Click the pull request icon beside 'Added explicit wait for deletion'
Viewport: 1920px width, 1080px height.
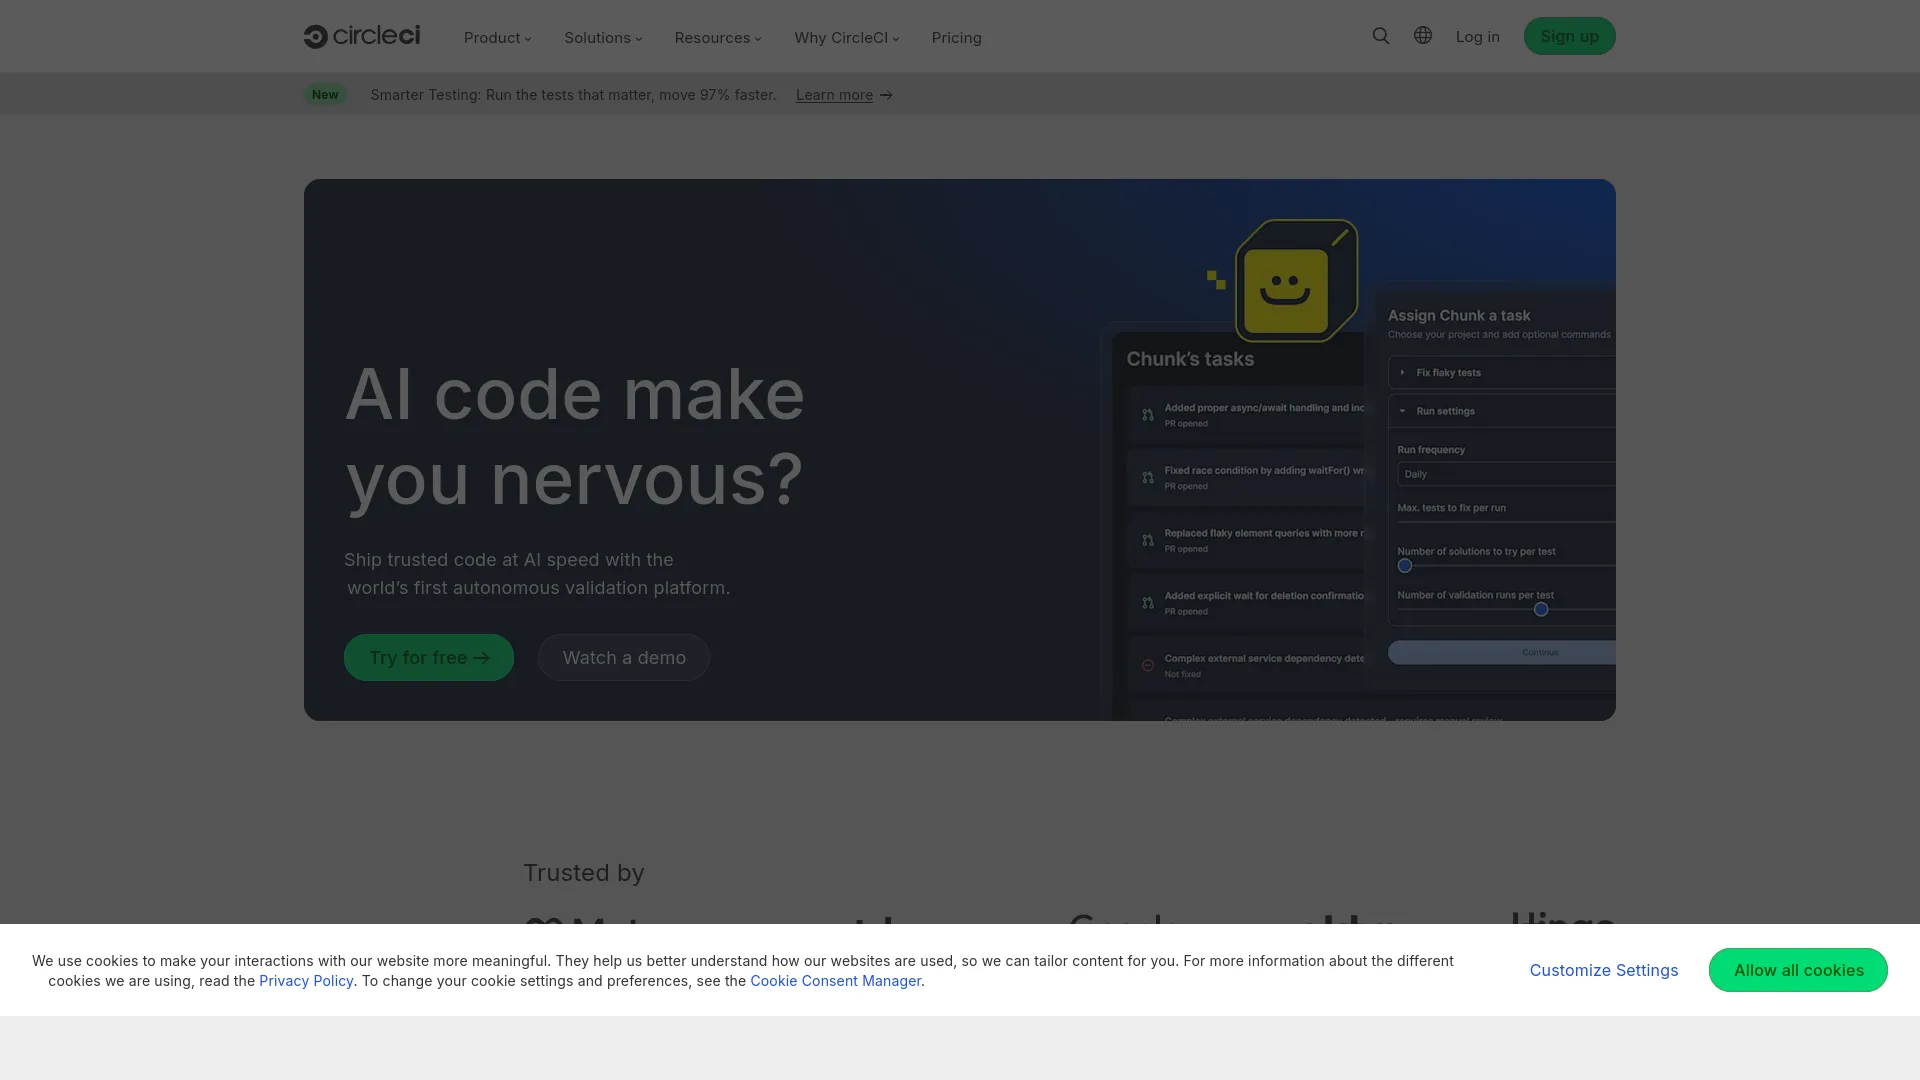pyautogui.click(x=1148, y=603)
